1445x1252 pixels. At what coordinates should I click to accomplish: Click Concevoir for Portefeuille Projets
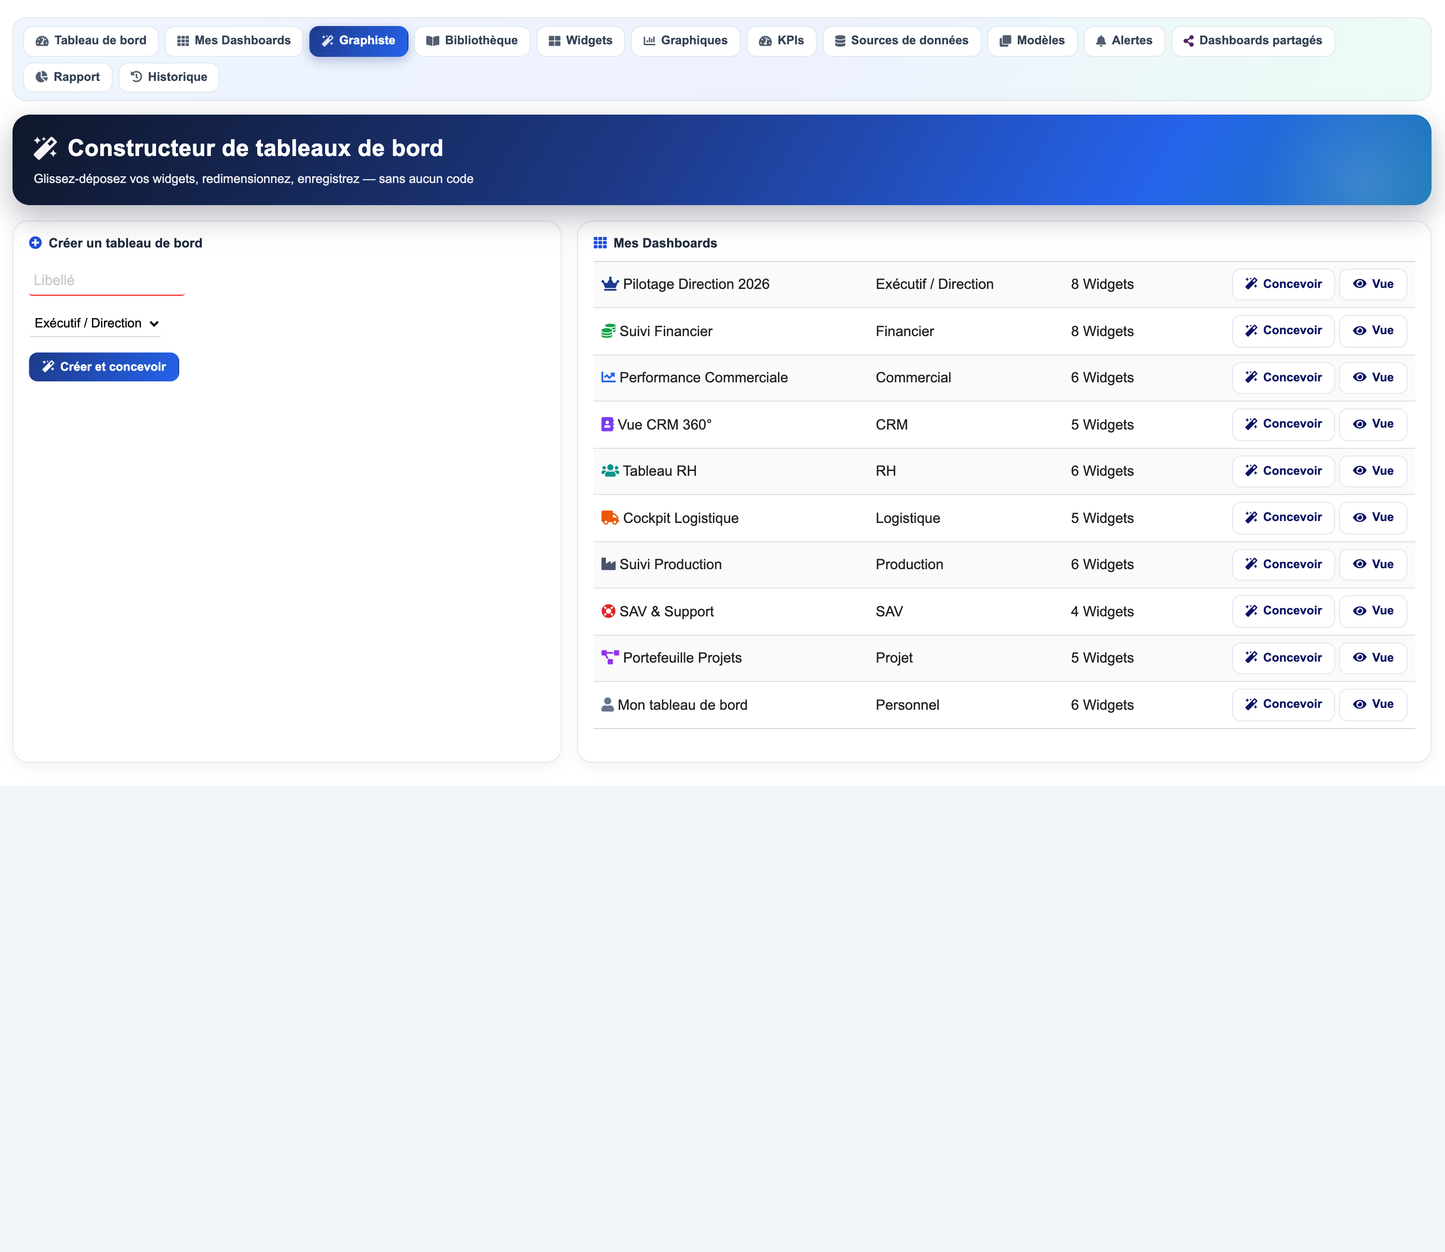pyautogui.click(x=1283, y=658)
